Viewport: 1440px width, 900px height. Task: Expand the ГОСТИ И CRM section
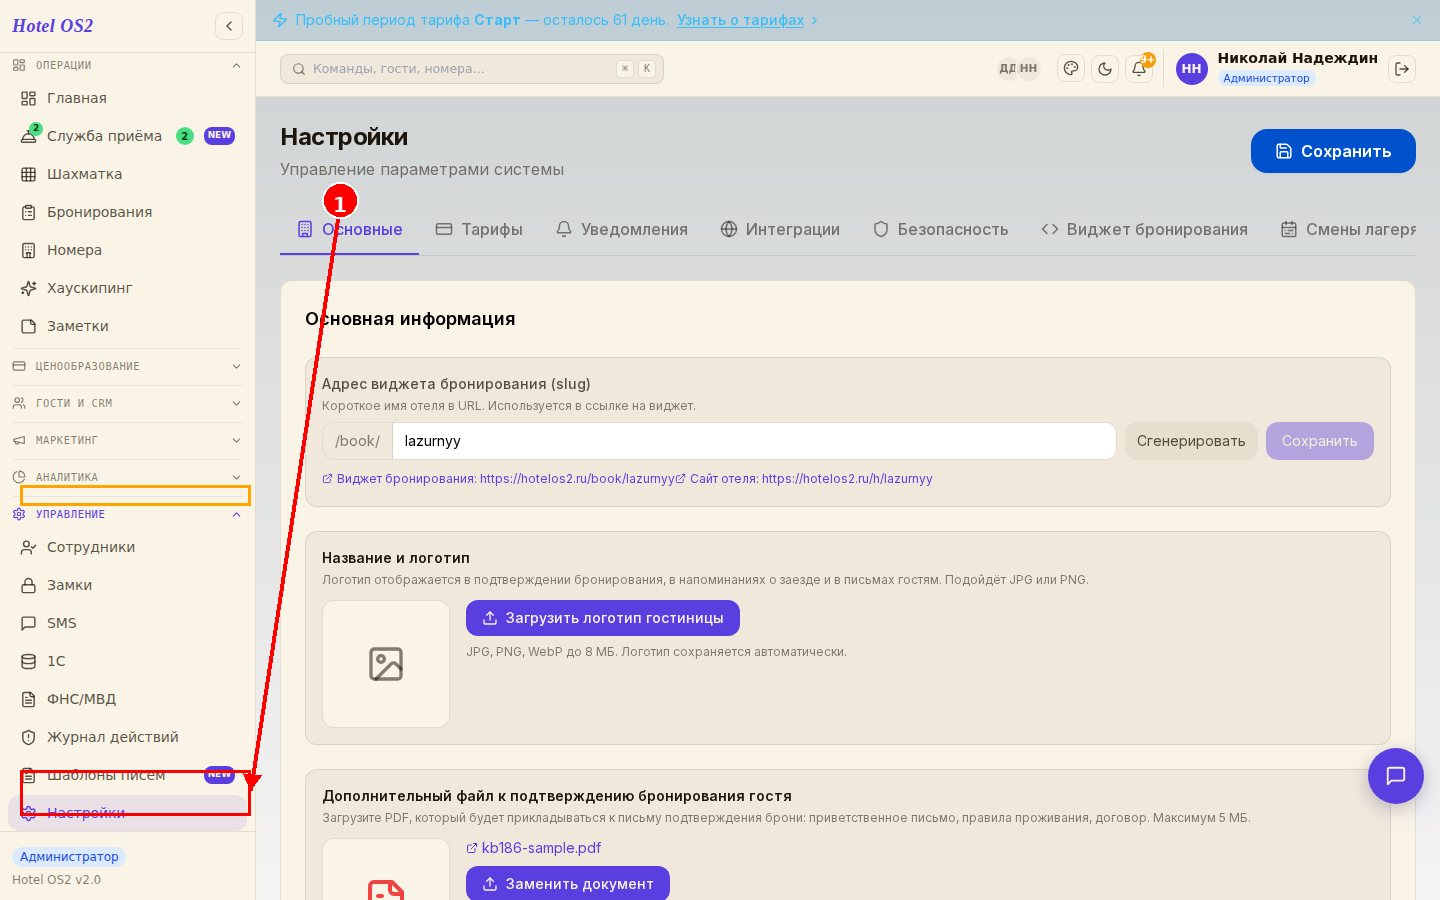pyautogui.click(x=127, y=403)
